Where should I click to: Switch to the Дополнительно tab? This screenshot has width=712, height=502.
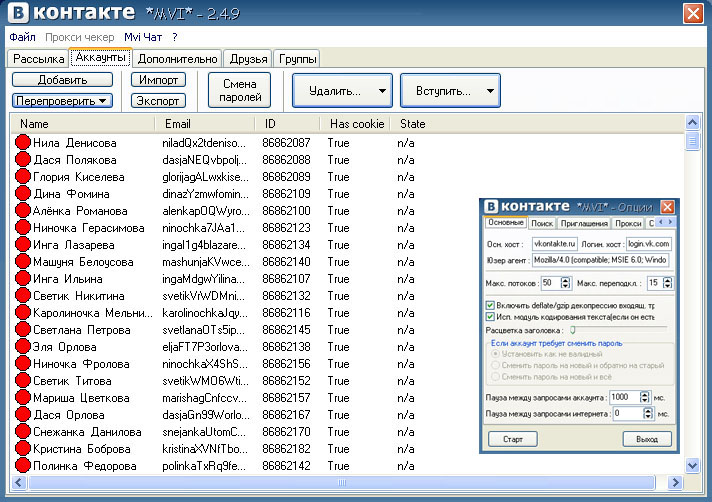point(178,59)
